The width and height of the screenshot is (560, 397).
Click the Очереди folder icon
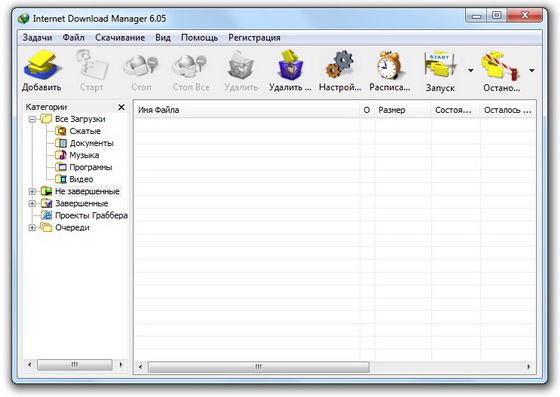pyautogui.click(x=46, y=227)
